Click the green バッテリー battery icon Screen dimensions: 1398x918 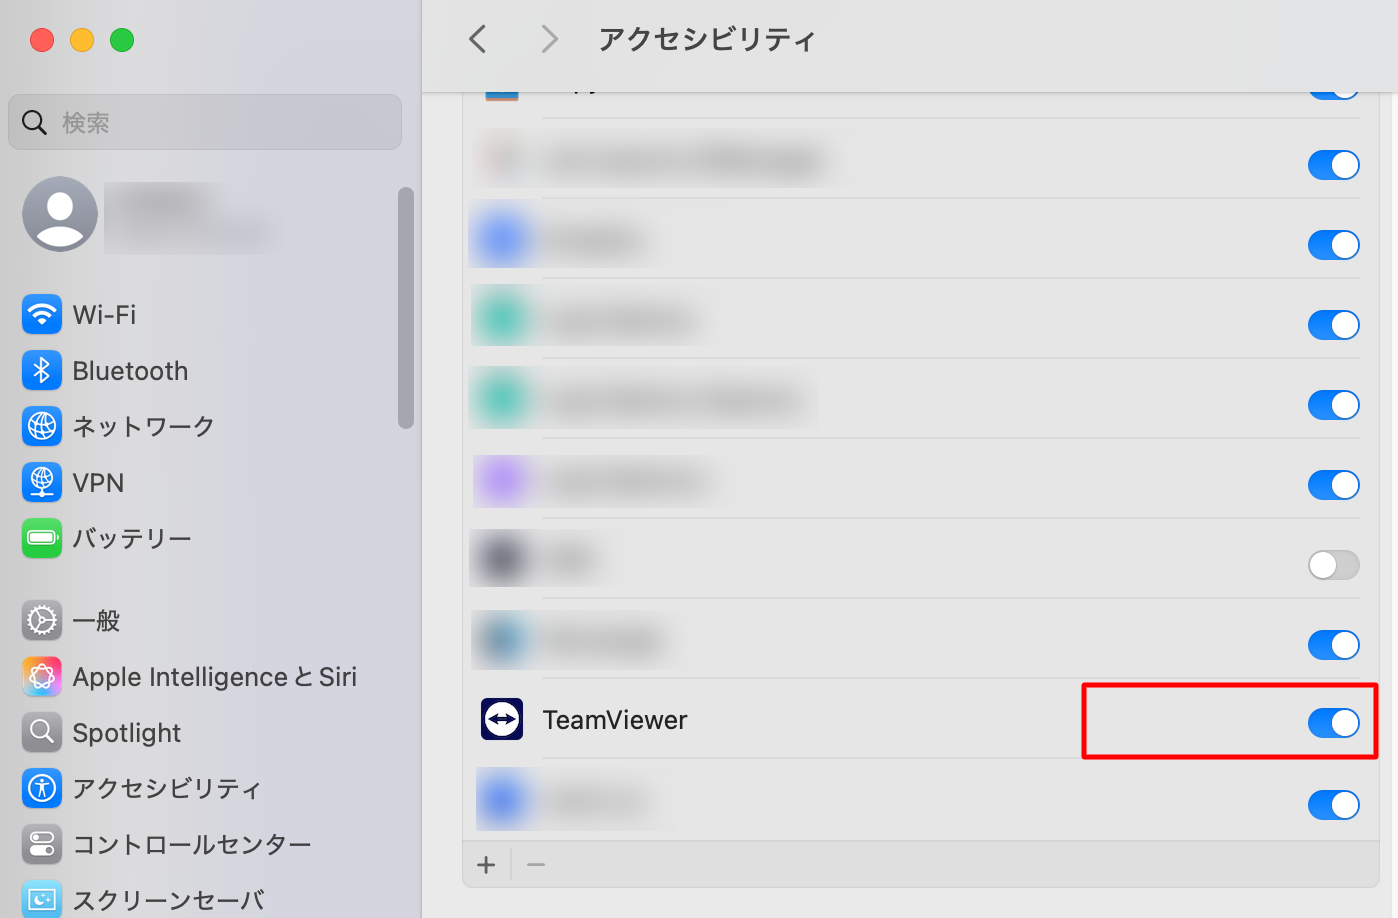point(41,538)
